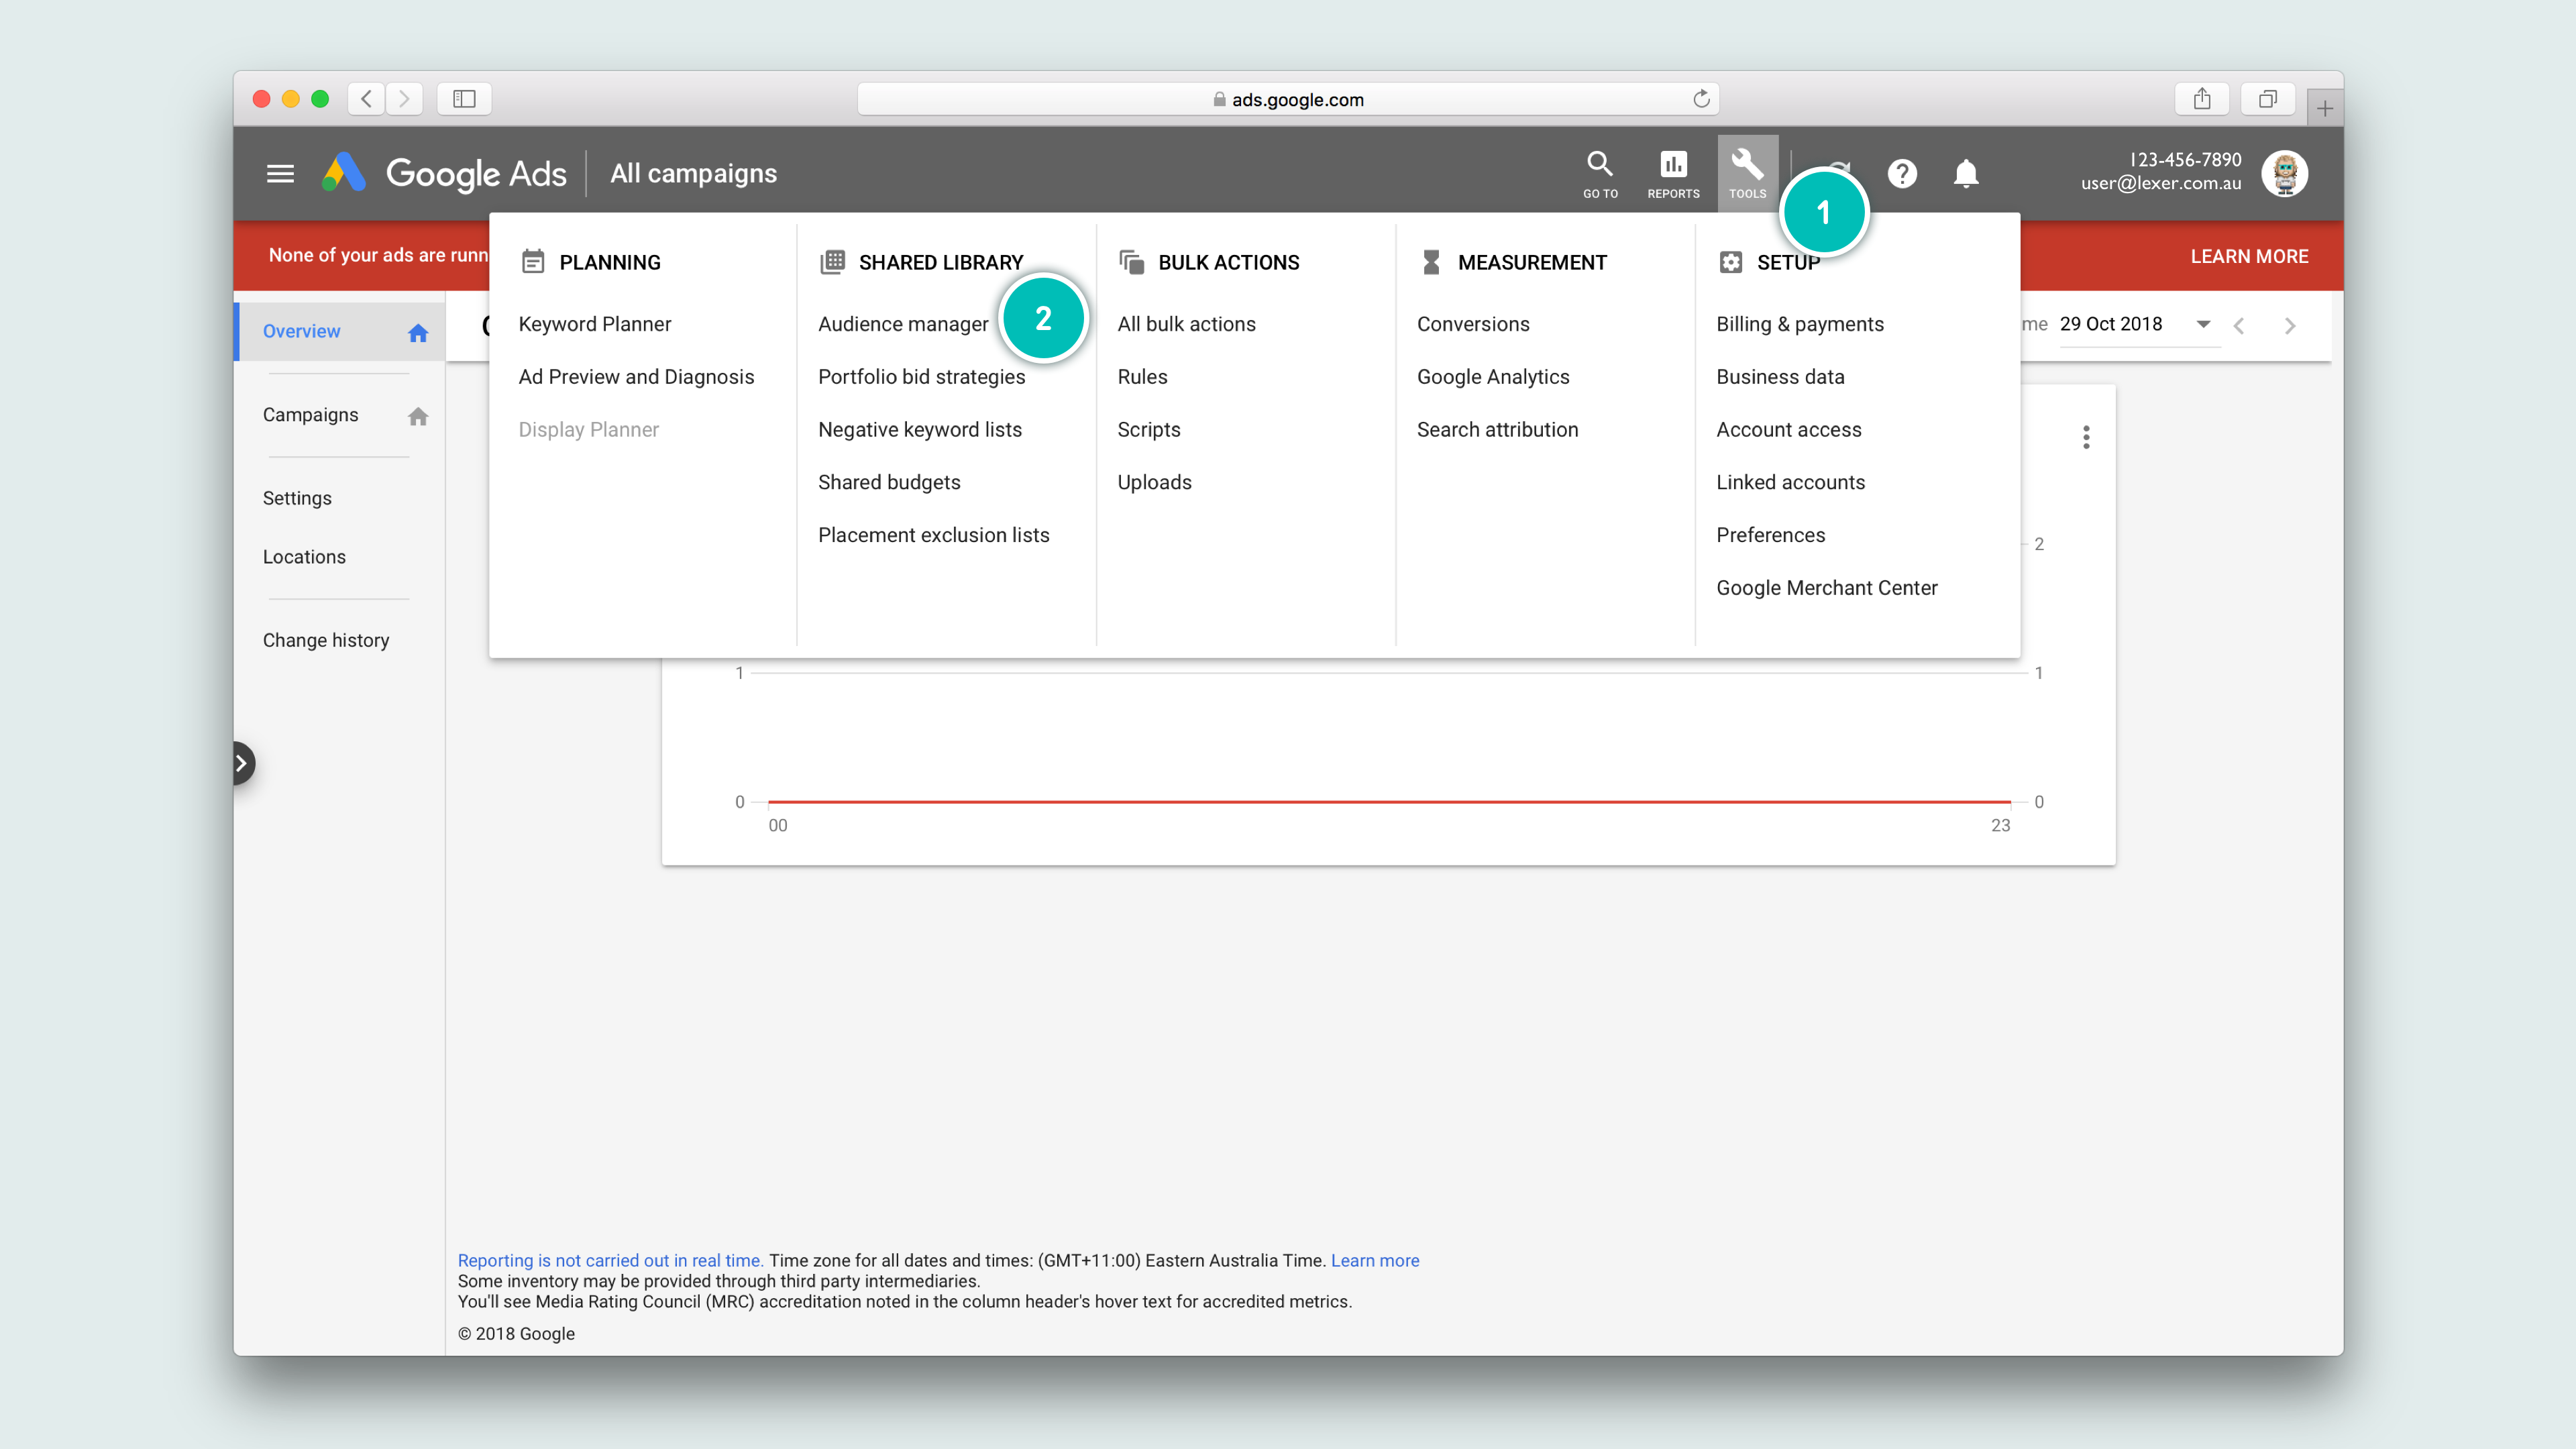The width and height of the screenshot is (2576, 1449).
Task: Open Audience manager in Shared Library
Action: coord(902,324)
